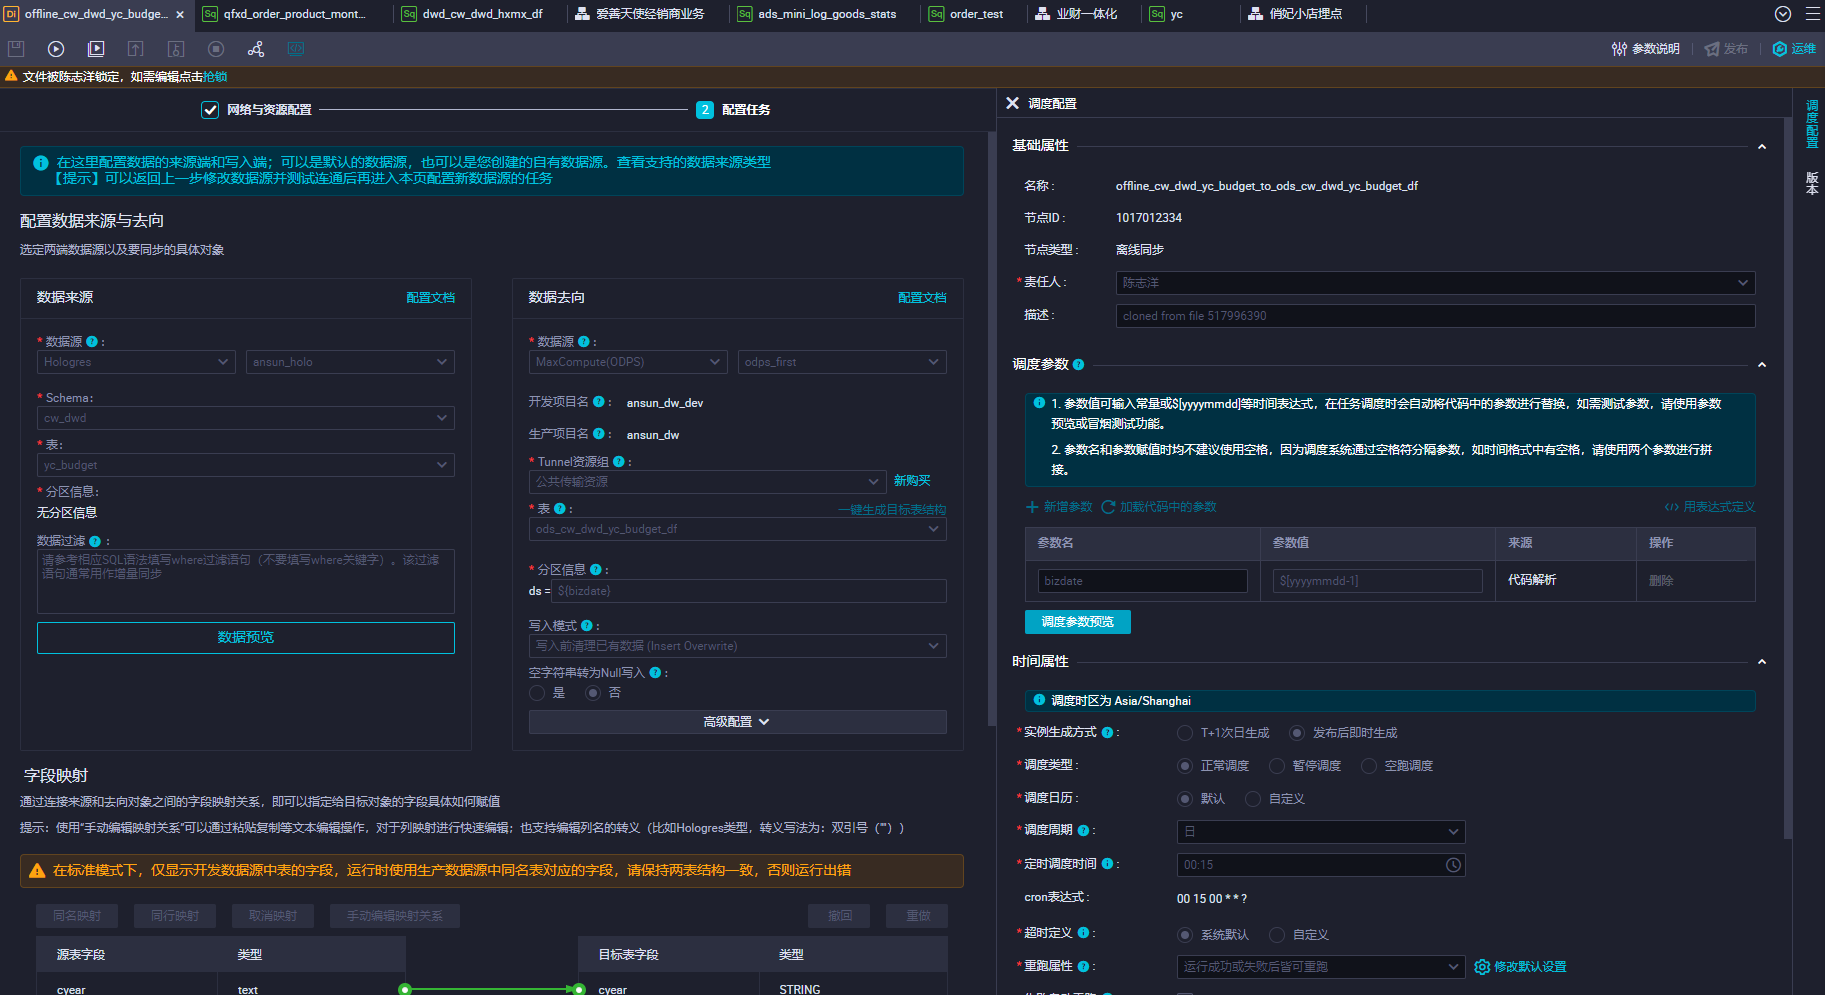Image resolution: width=1825 pixels, height=995 pixels.
Task: Open the hamburger menu at top right
Action: (x=1813, y=14)
